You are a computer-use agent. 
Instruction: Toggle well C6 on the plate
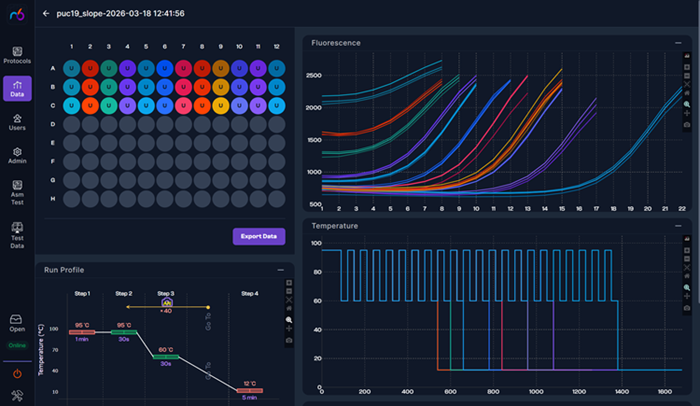(x=165, y=106)
